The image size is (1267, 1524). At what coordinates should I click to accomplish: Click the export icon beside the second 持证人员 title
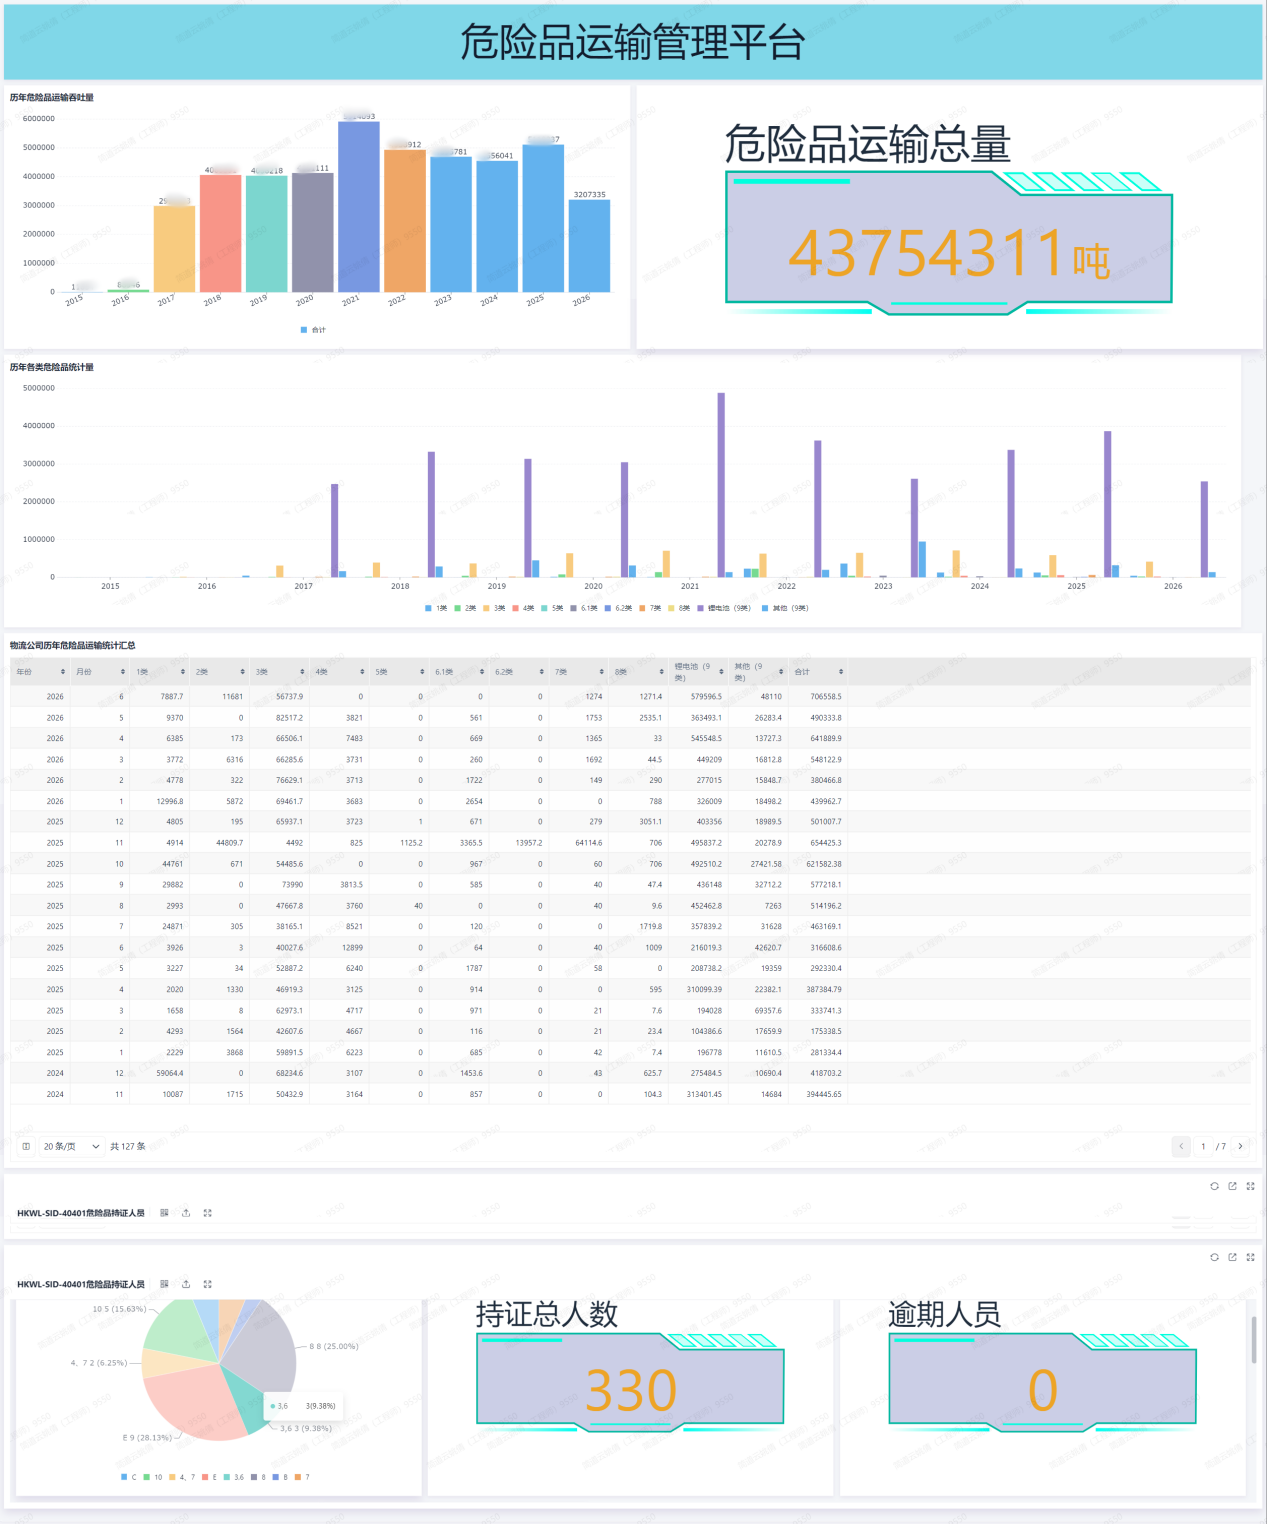pos(186,1284)
